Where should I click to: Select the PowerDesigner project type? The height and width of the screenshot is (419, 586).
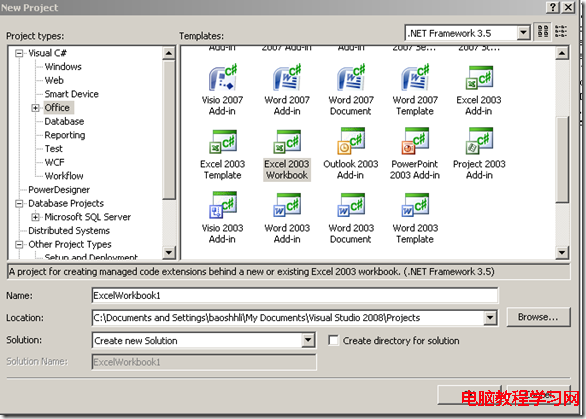tap(59, 190)
